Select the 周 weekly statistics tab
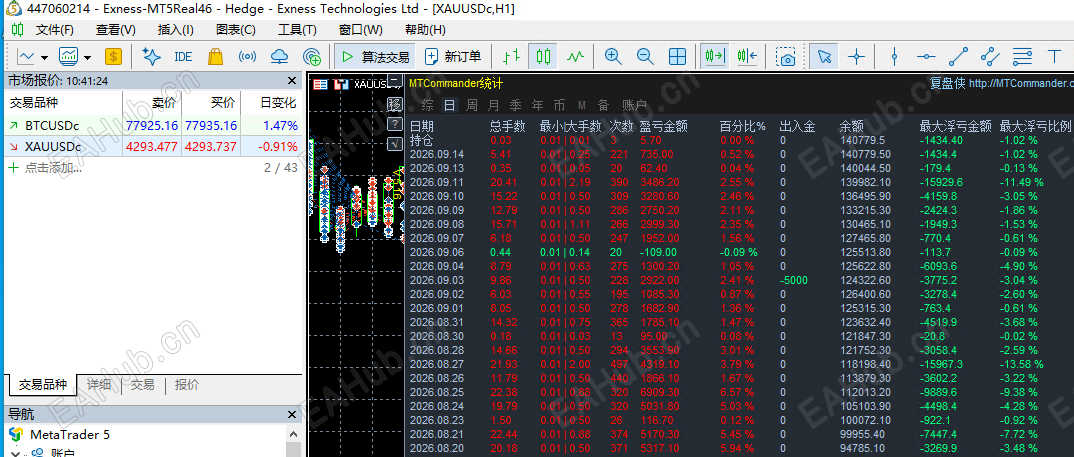This screenshot has width=1074, height=457. click(472, 106)
